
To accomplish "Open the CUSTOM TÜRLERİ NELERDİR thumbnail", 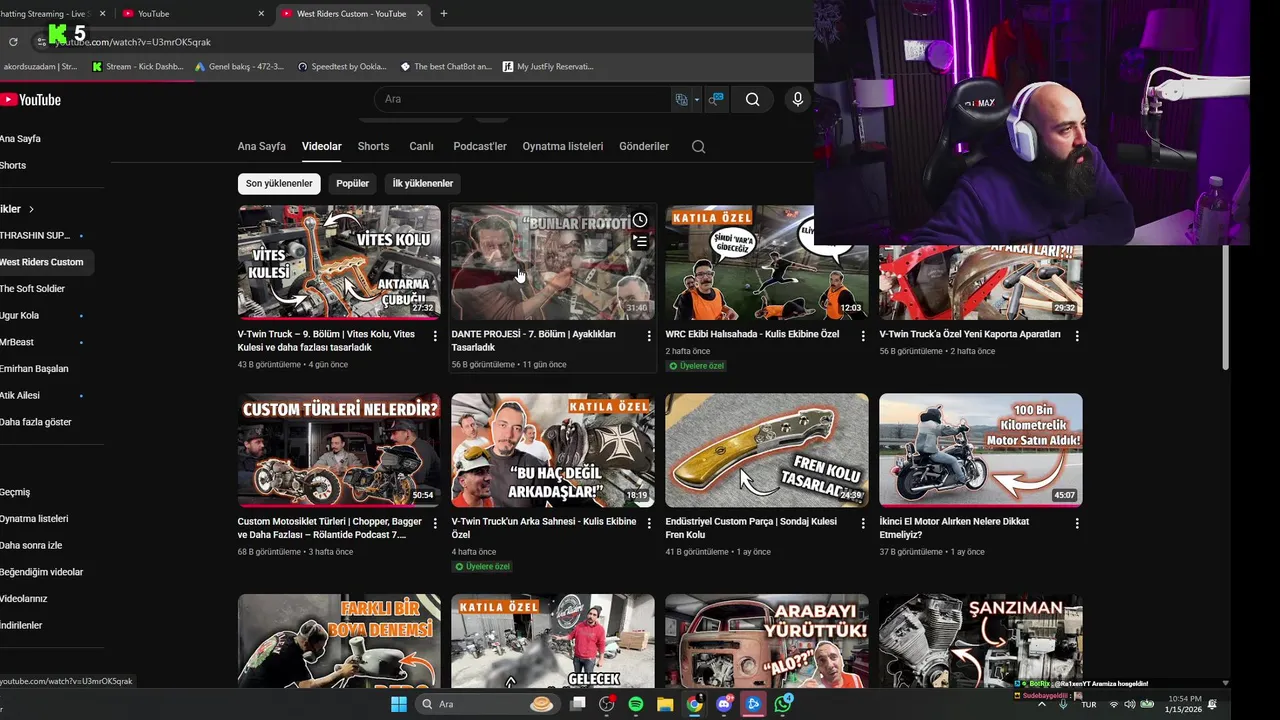I will coord(339,450).
